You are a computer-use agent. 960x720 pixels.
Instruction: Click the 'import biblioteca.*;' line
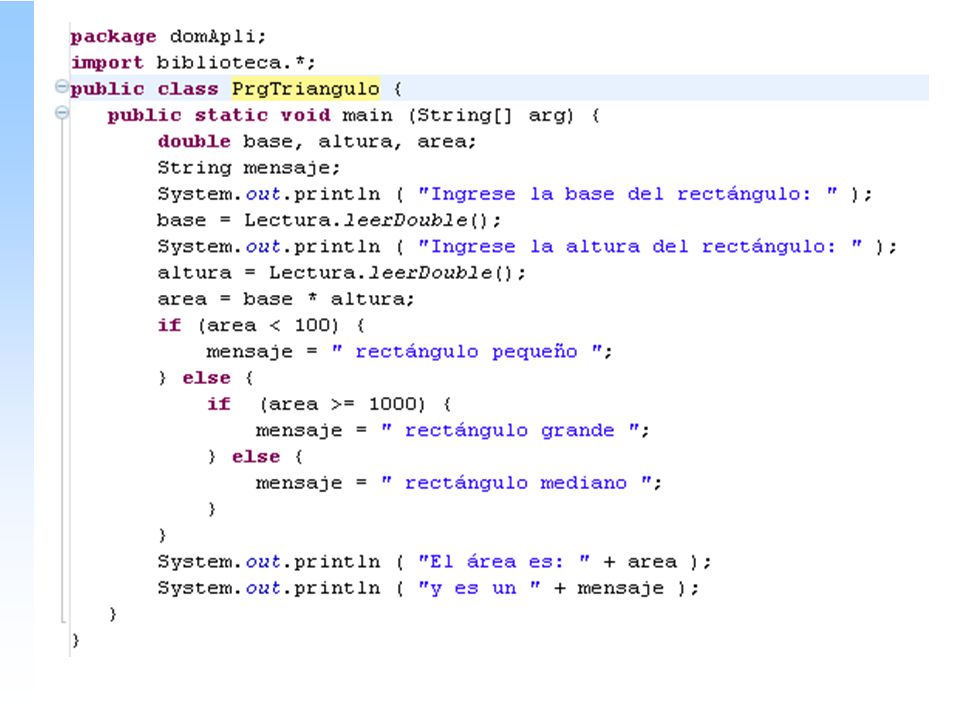click(193, 62)
